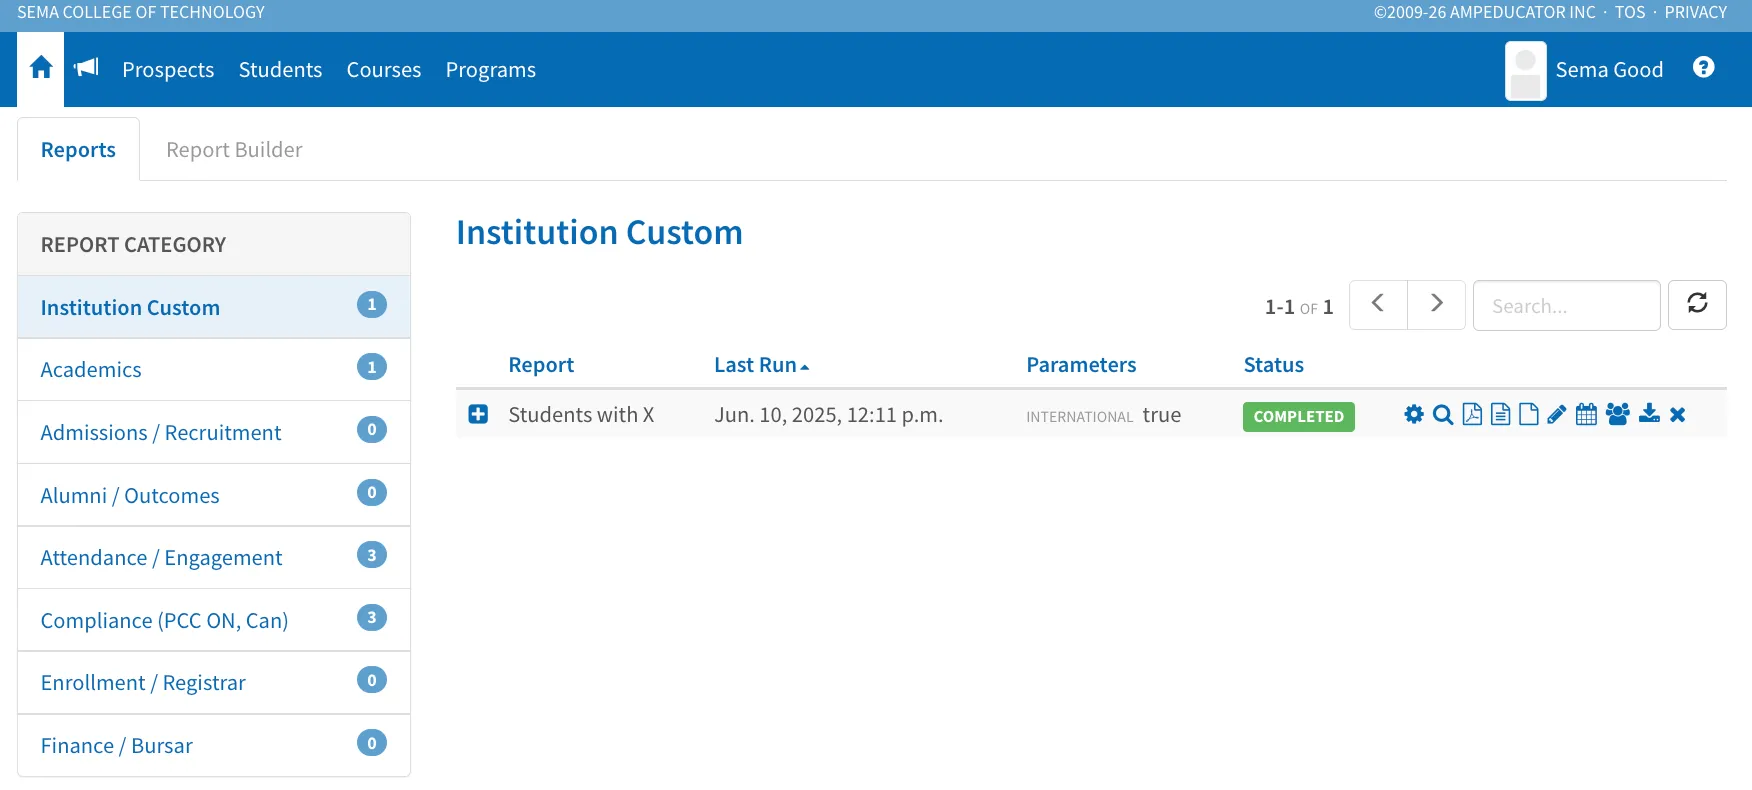Open the Report Builder tab

tap(234, 149)
